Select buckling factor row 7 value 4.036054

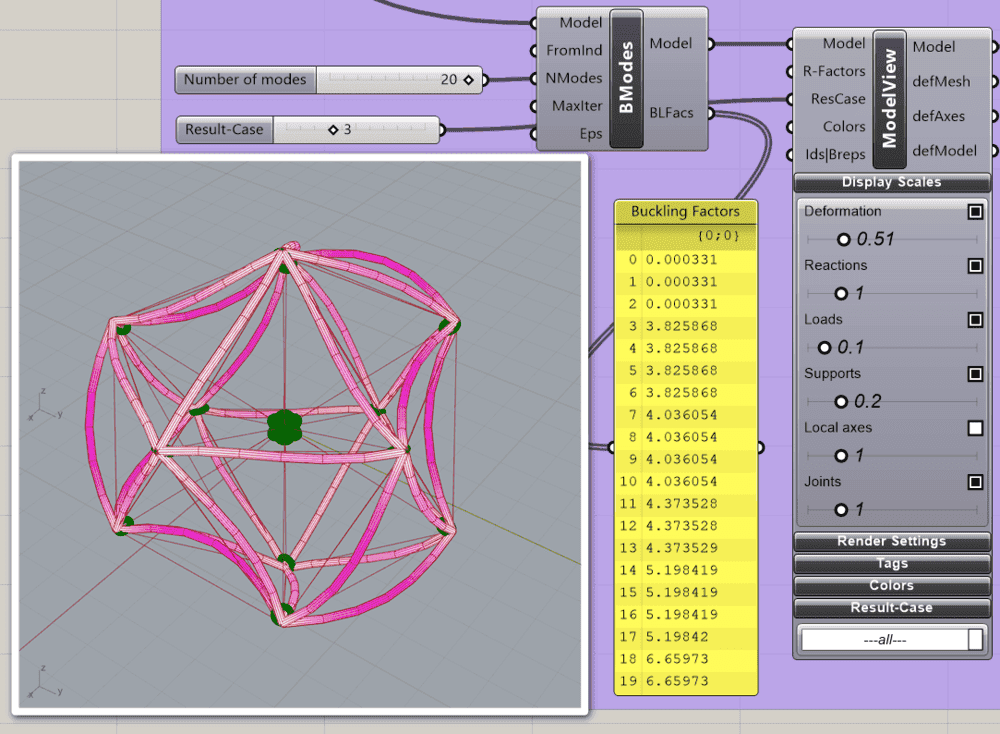(x=681, y=415)
